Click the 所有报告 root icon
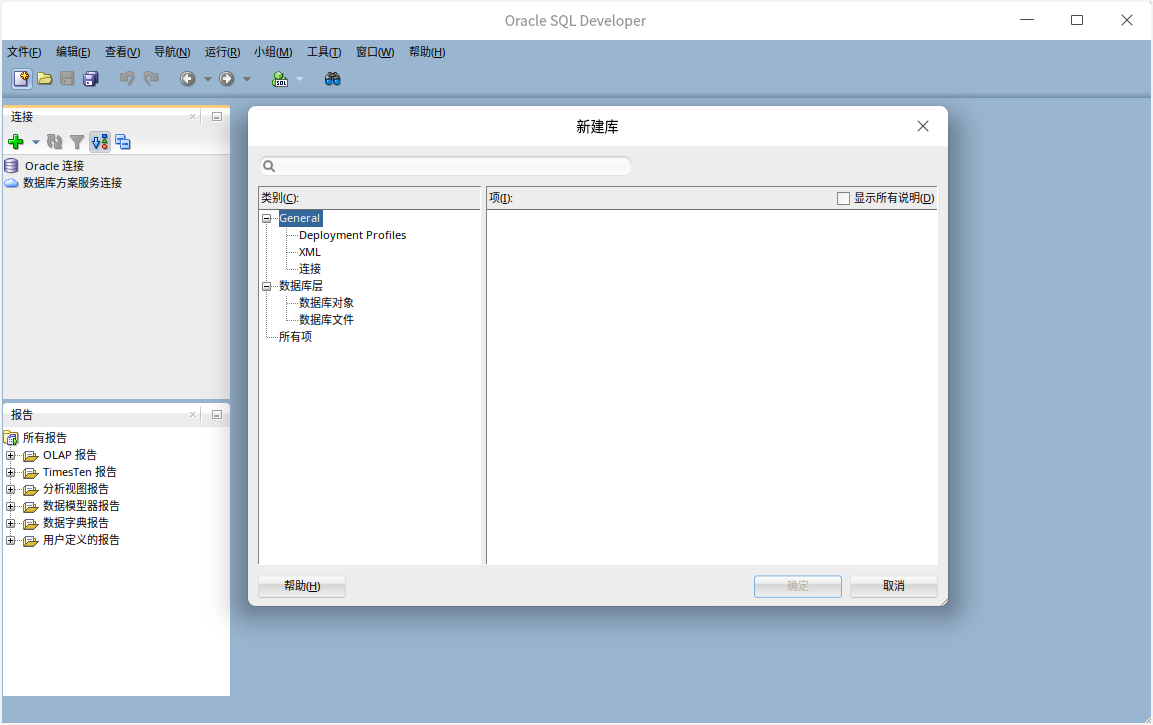Screen dimensions: 1153x725 pyautogui.click(x=11, y=438)
